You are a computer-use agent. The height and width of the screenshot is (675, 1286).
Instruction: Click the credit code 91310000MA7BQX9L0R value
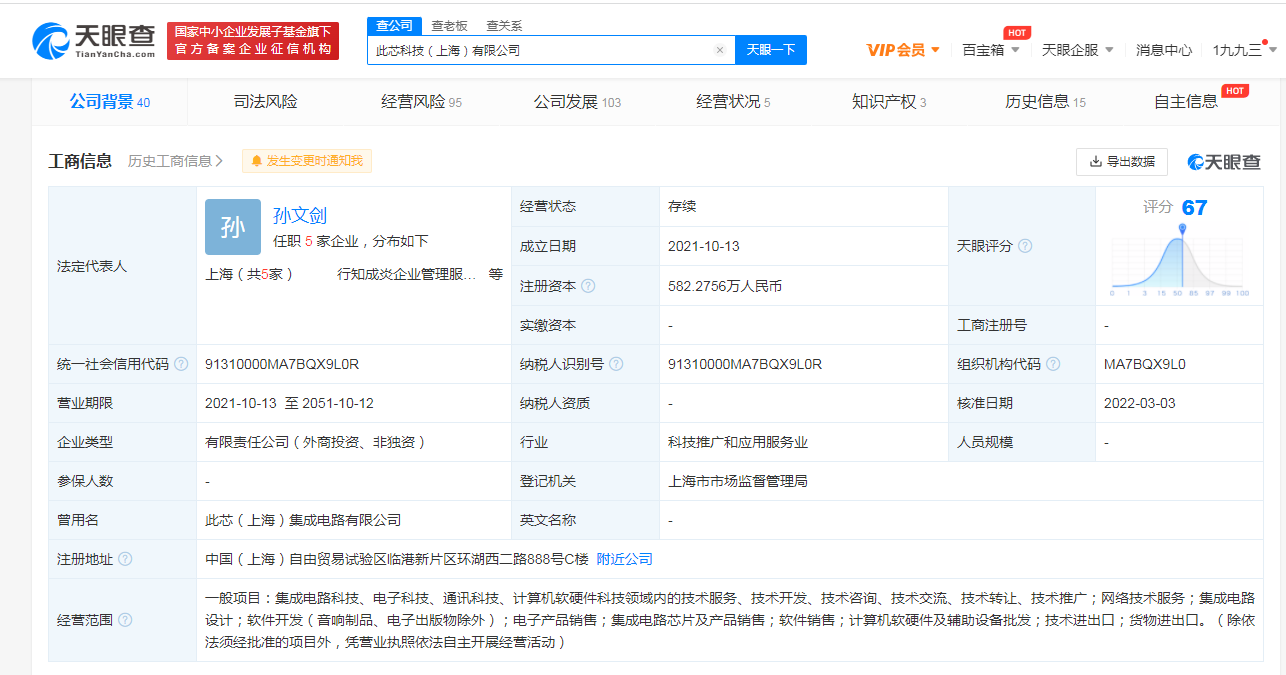tap(282, 364)
